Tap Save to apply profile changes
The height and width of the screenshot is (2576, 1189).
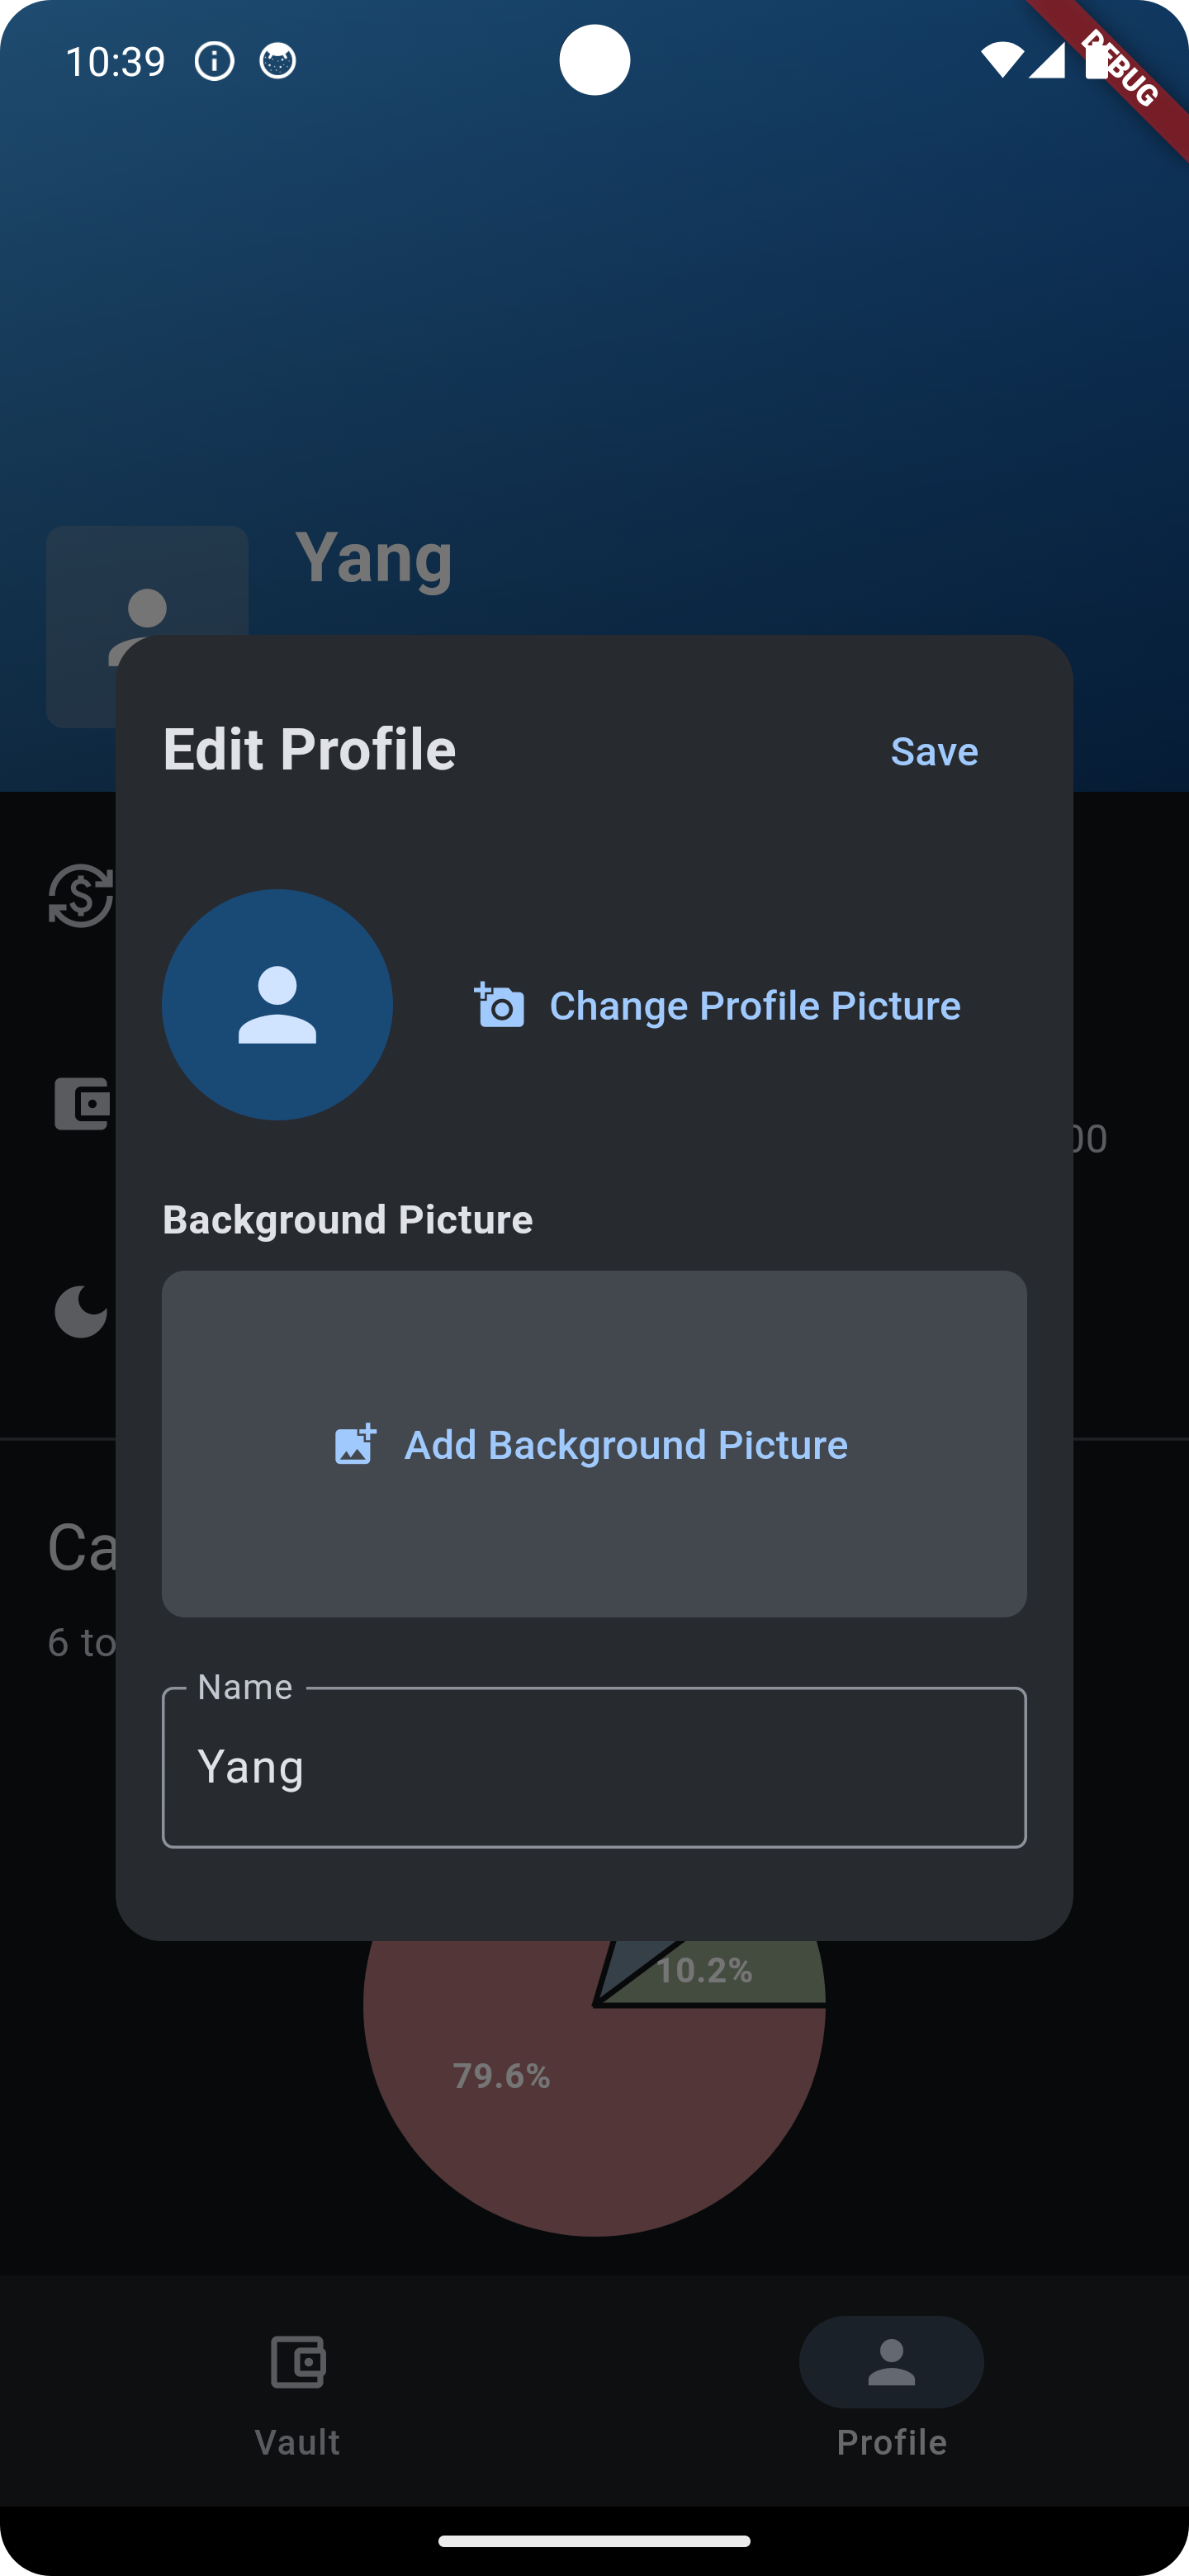(x=933, y=751)
